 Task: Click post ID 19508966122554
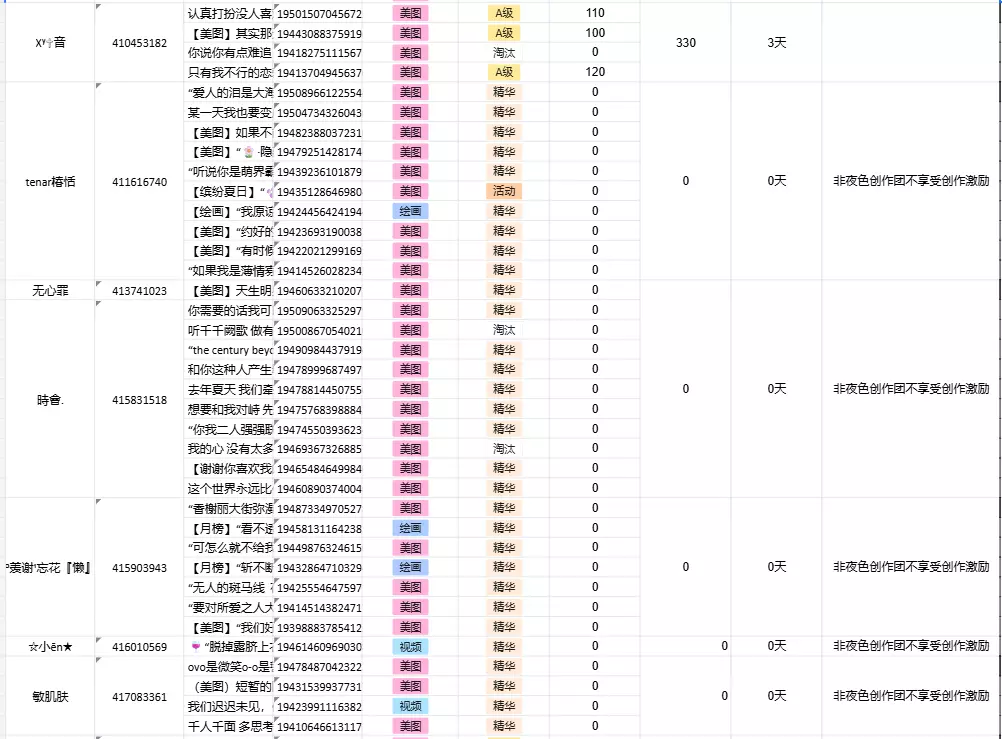tap(319, 93)
